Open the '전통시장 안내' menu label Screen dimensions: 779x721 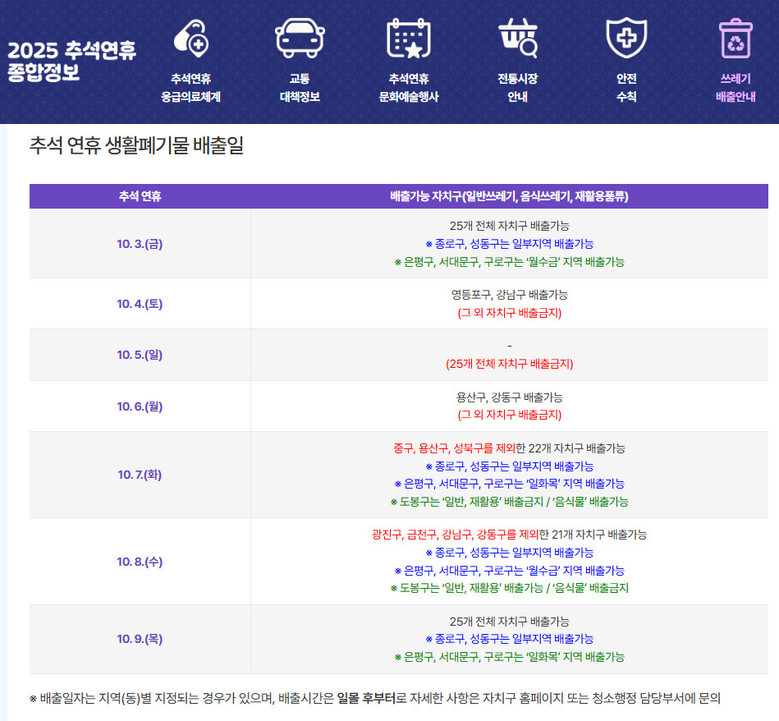[517, 88]
